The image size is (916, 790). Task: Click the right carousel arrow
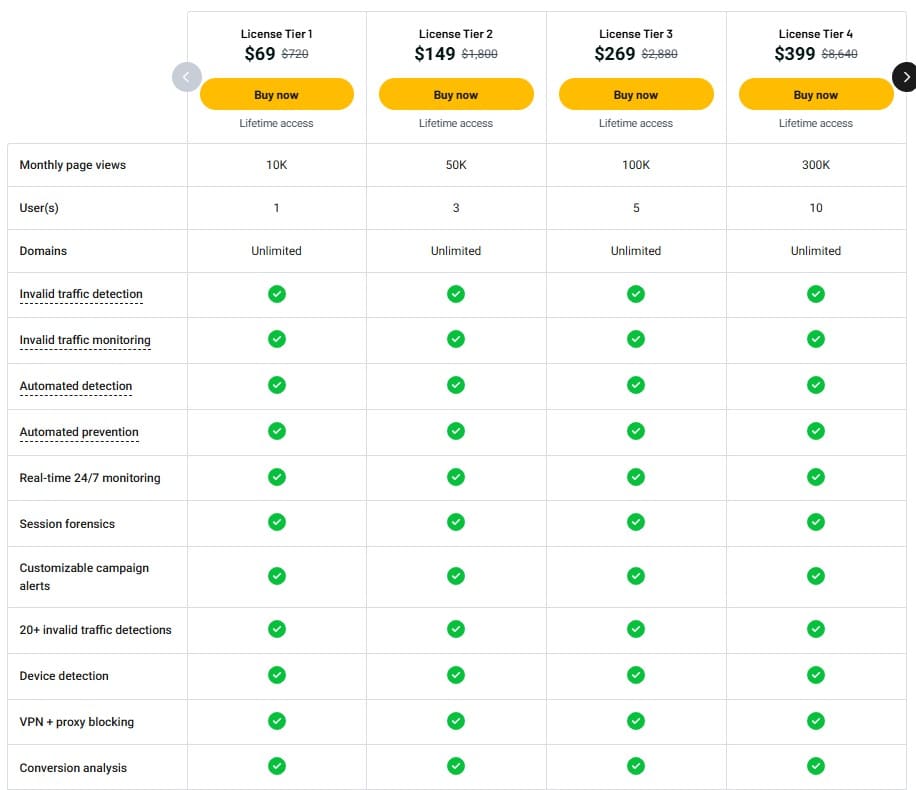[906, 77]
